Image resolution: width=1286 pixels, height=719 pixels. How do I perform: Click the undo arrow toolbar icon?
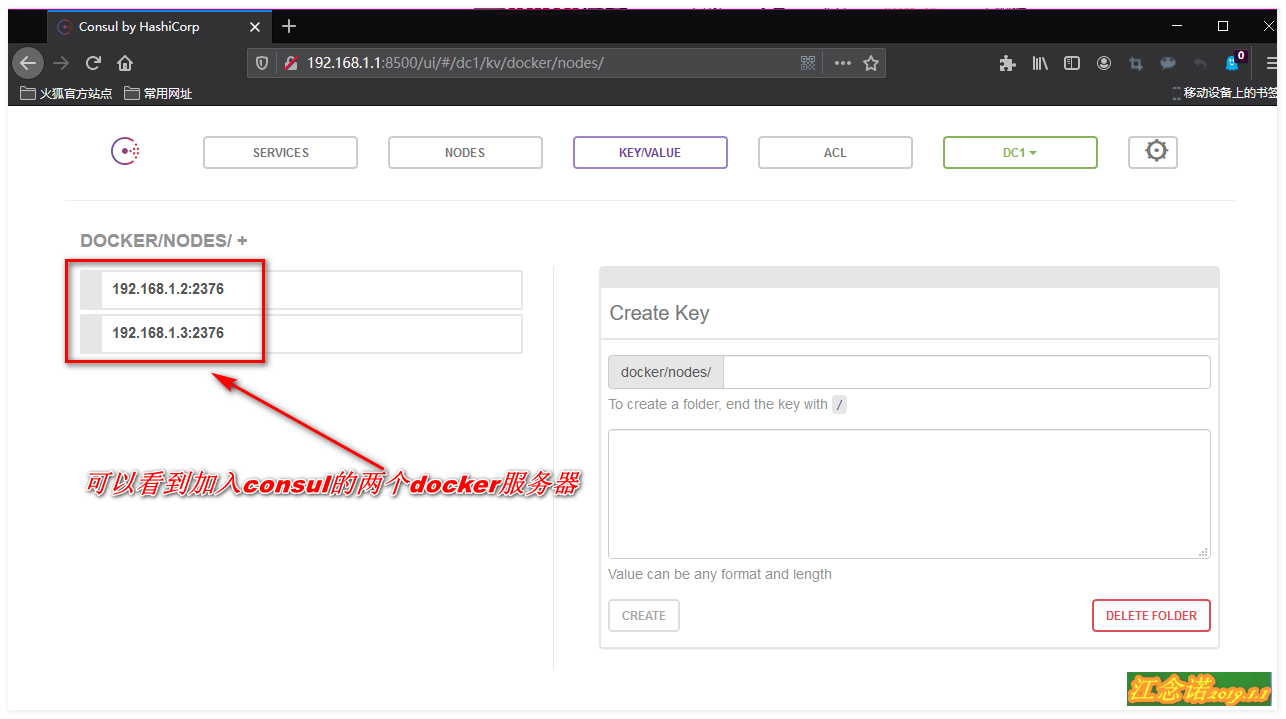point(1200,63)
